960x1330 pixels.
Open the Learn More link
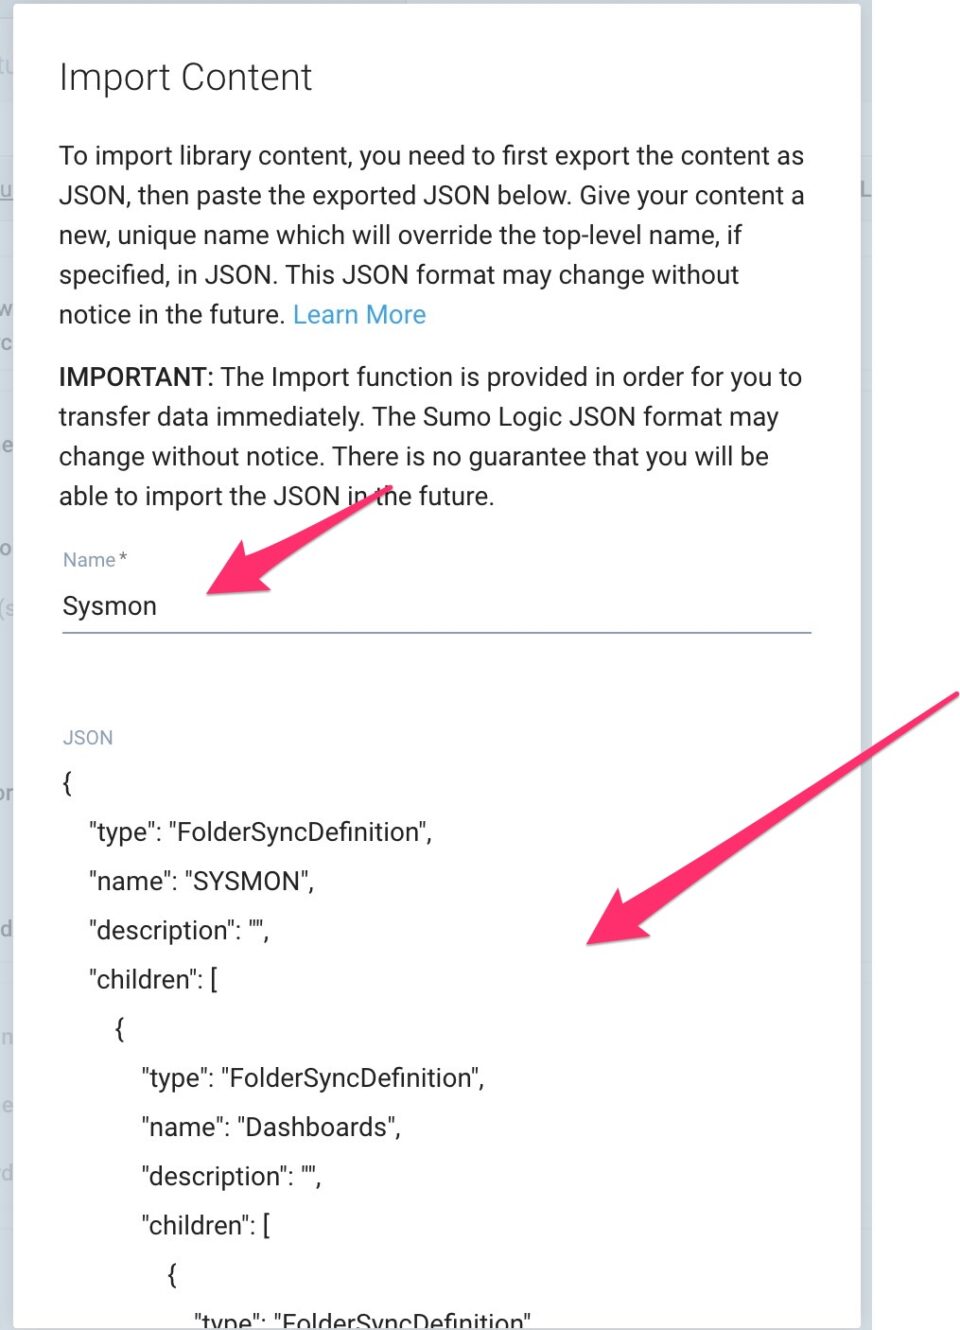(359, 314)
